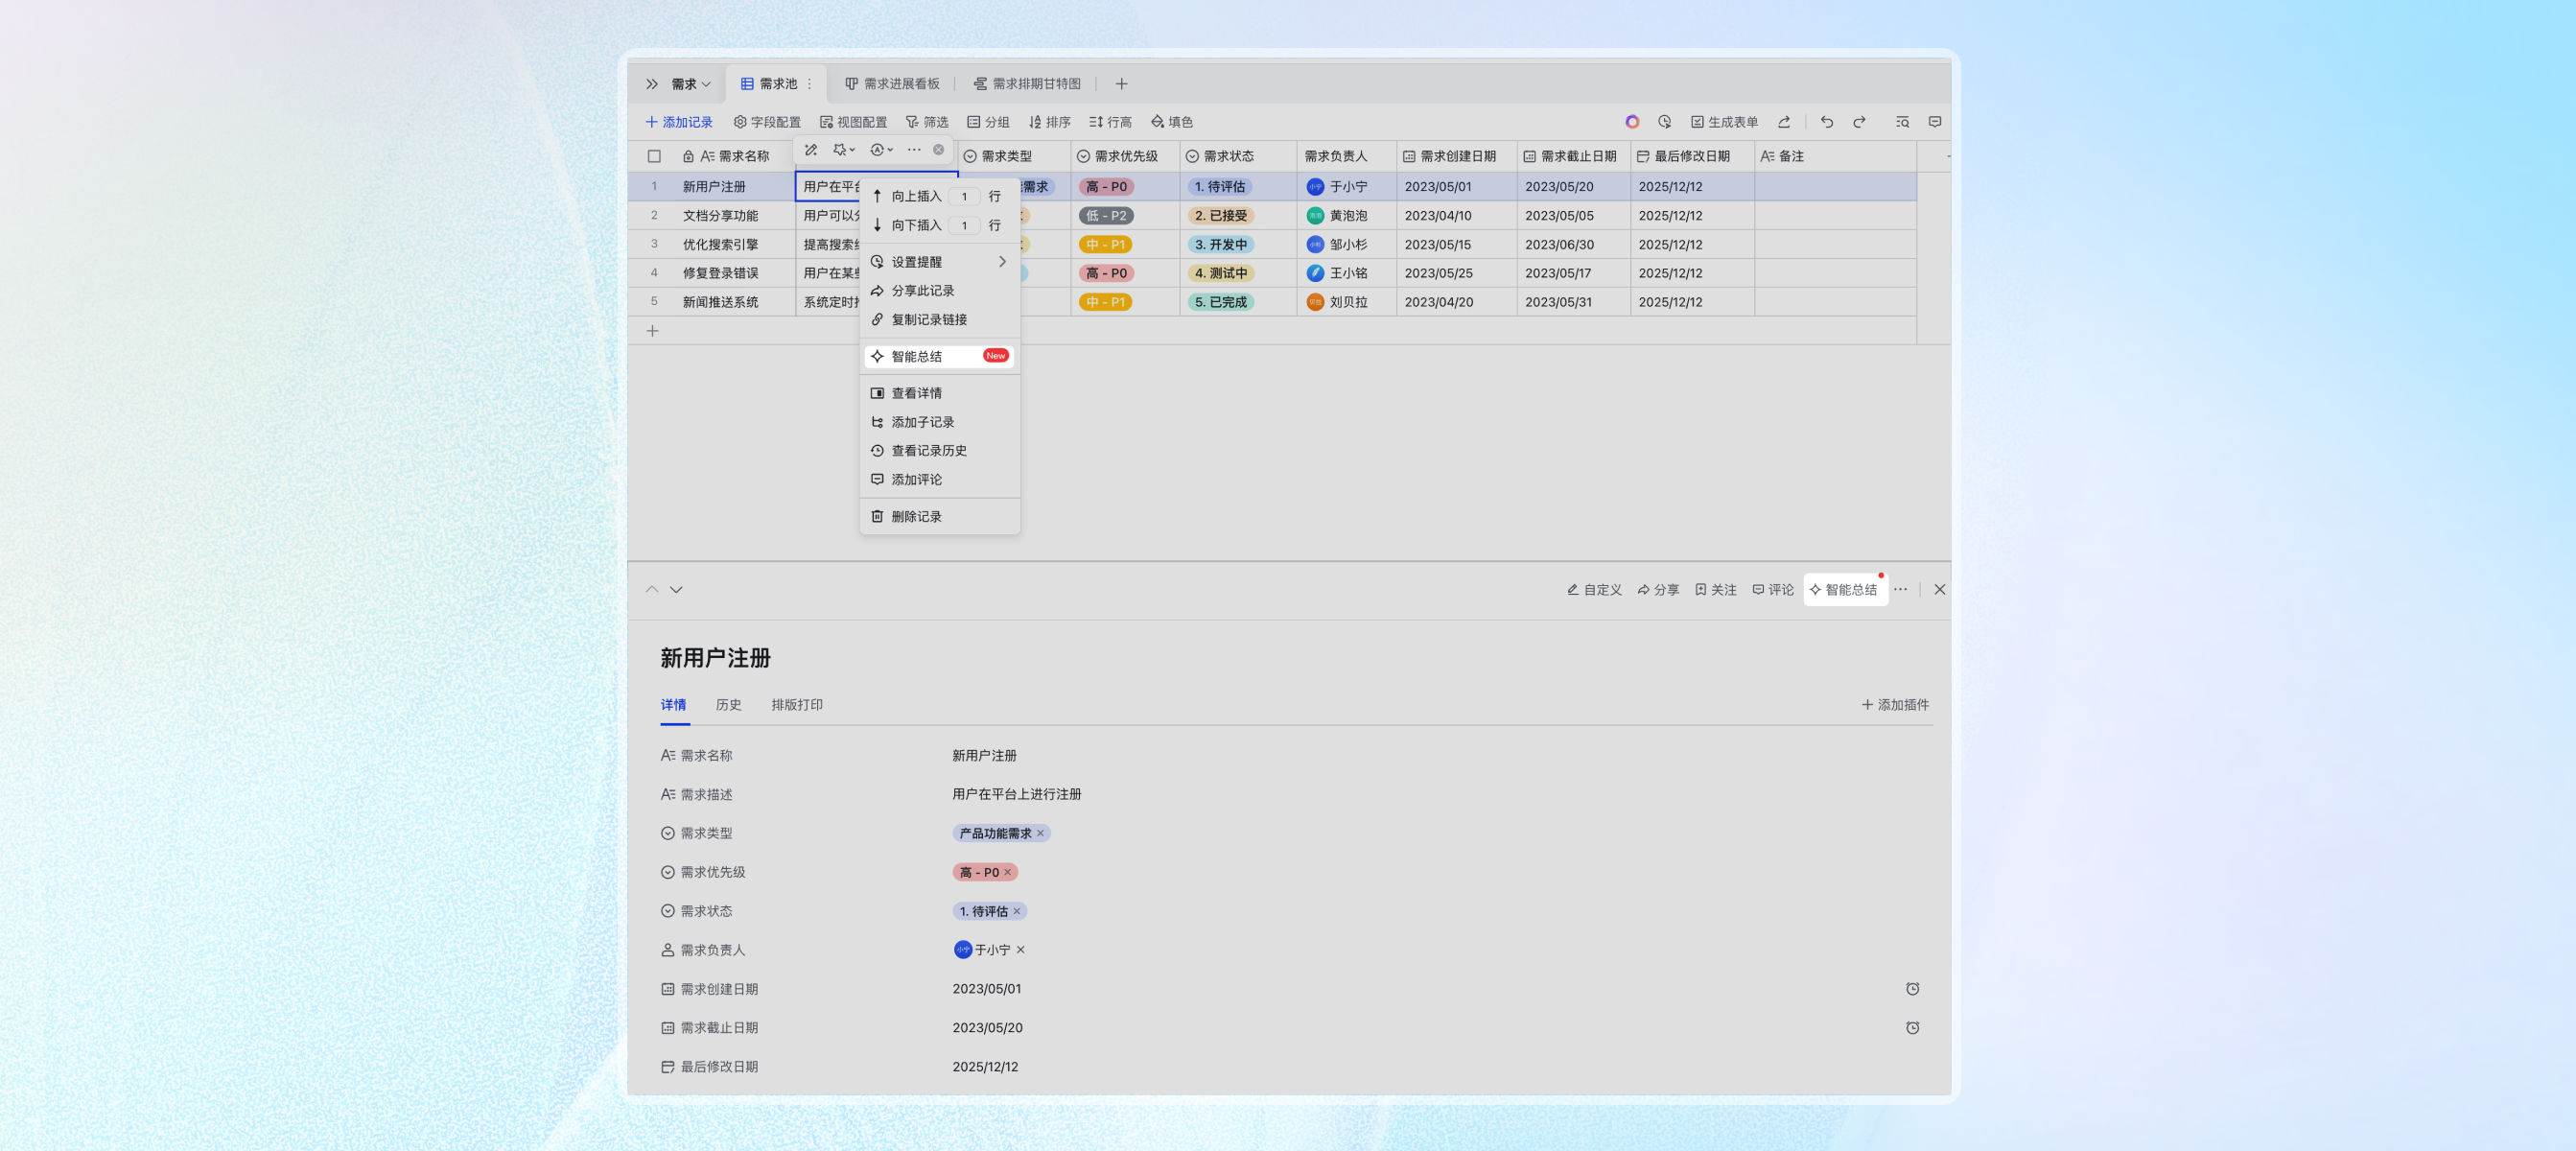Choose 删除记录 from context menu
Image resolution: width=2576 pixels, height=1151 pixels.
tap(916, 517)
